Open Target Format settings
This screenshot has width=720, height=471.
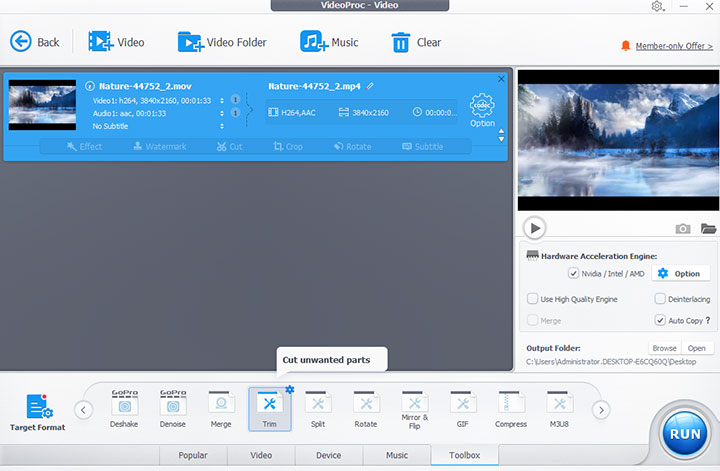pos(38,412)
